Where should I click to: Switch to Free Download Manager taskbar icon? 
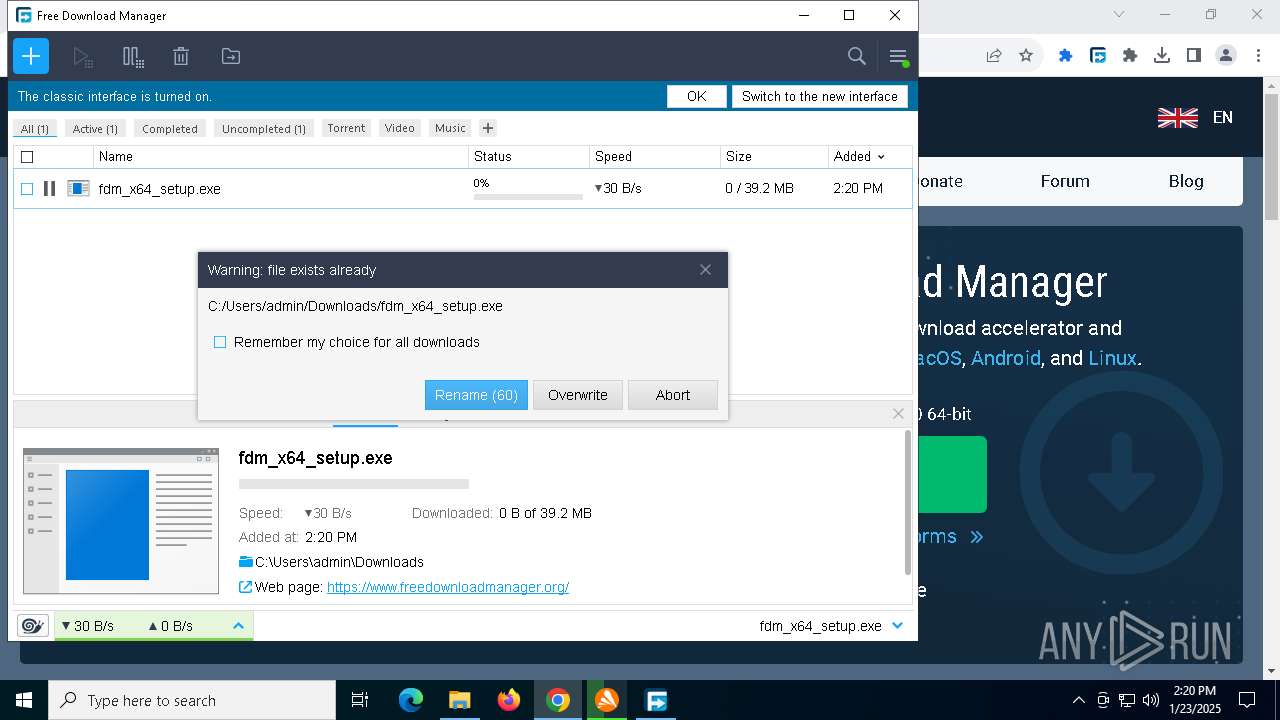pos(657,700)
